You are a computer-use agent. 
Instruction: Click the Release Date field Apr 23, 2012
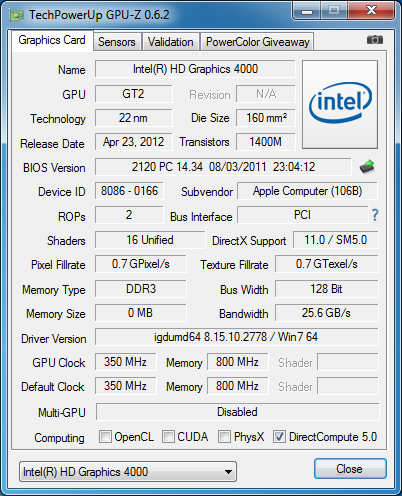click(x=133, y=142)
